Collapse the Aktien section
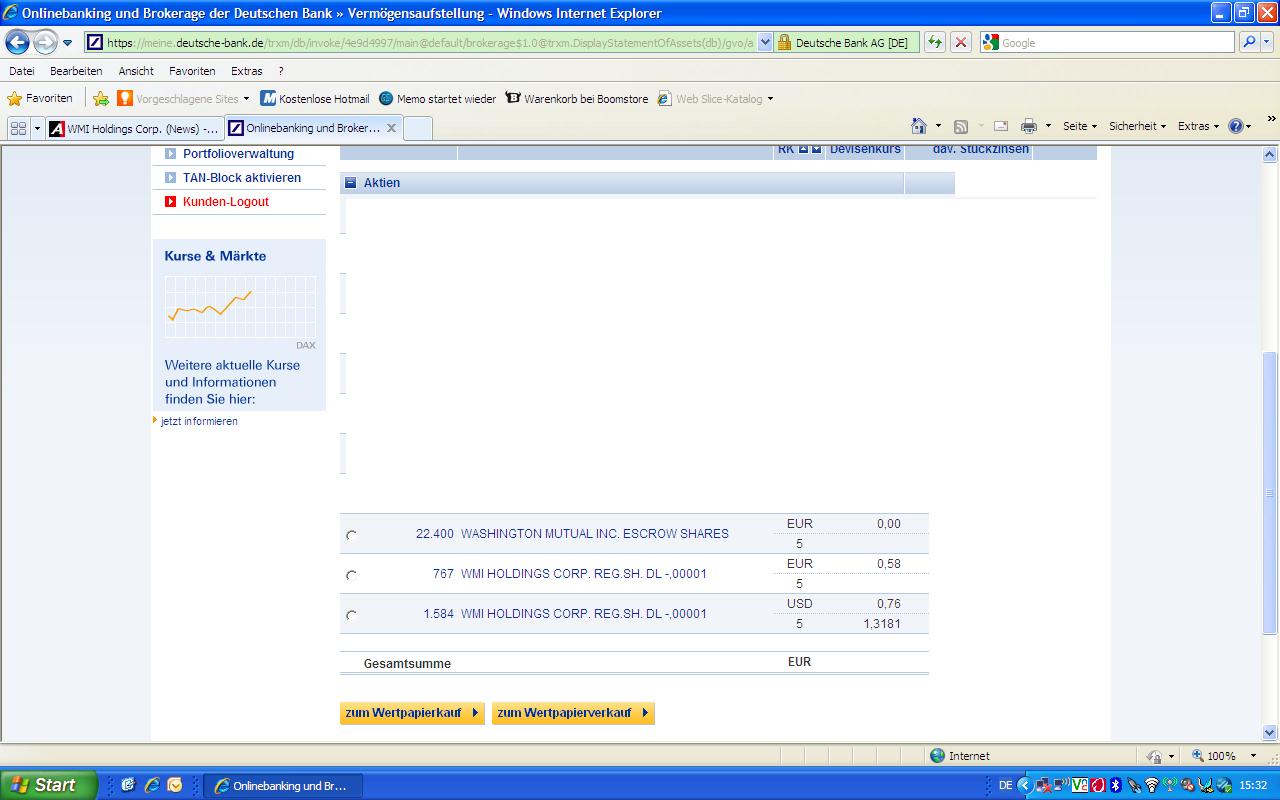The height and width of the screenshot is (800, 1280). 350,183
